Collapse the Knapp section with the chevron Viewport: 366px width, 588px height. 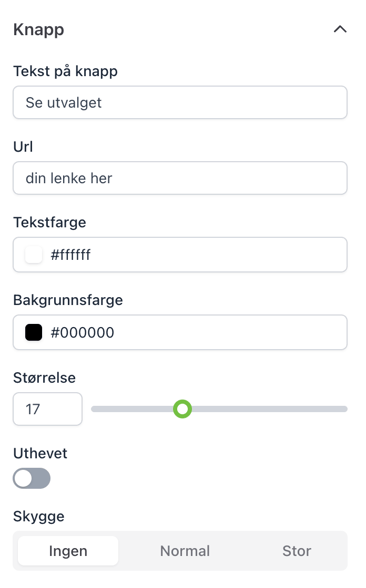[x=340, y=29]
